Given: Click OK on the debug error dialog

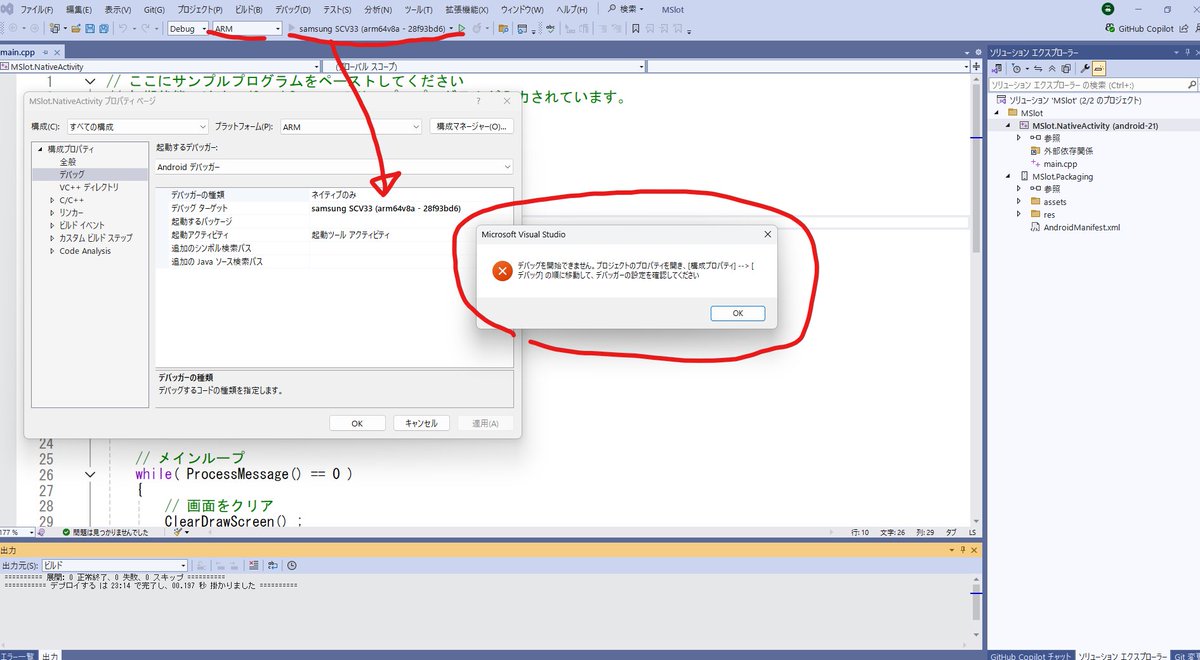Looking at the screenshot, I should pos(737,313).
